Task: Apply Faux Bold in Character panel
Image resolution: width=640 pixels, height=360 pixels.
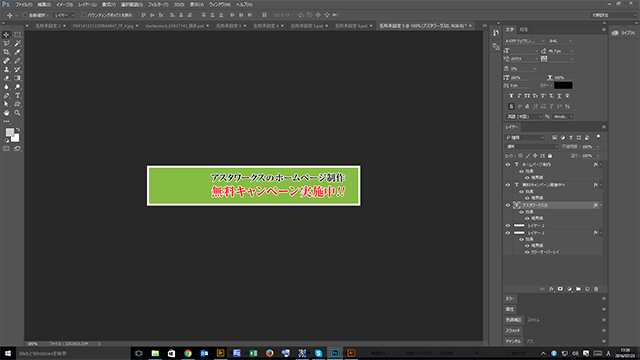Action: point(511,96)
